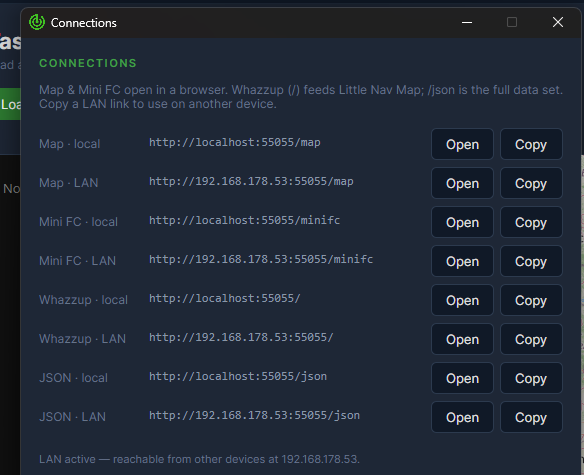This screenshot has height=475, width=584.
Task: Click the 'LAN active' status message
Action: [199, 459]
